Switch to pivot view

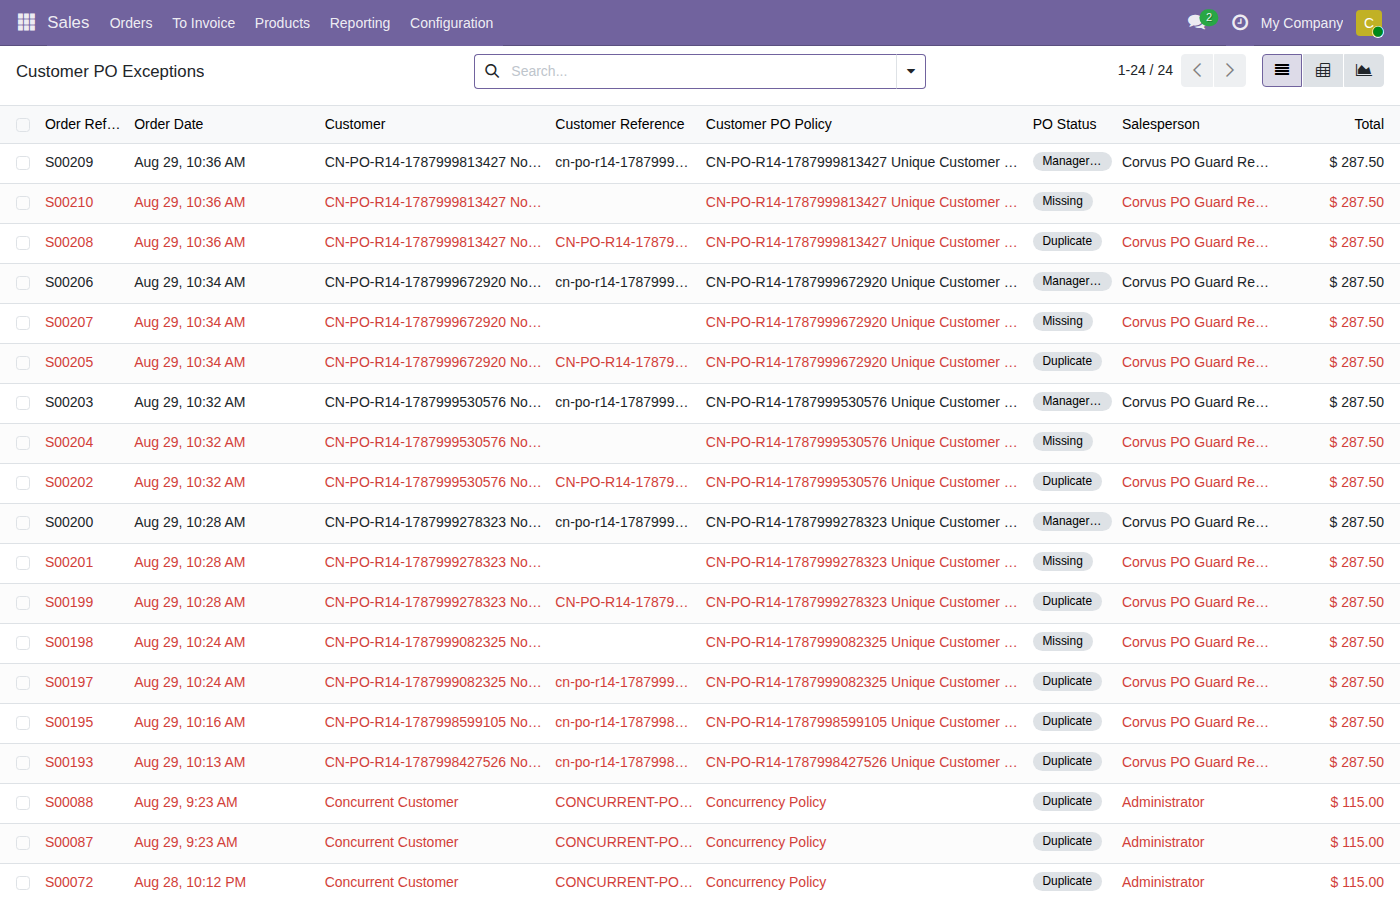point(1323,70)
